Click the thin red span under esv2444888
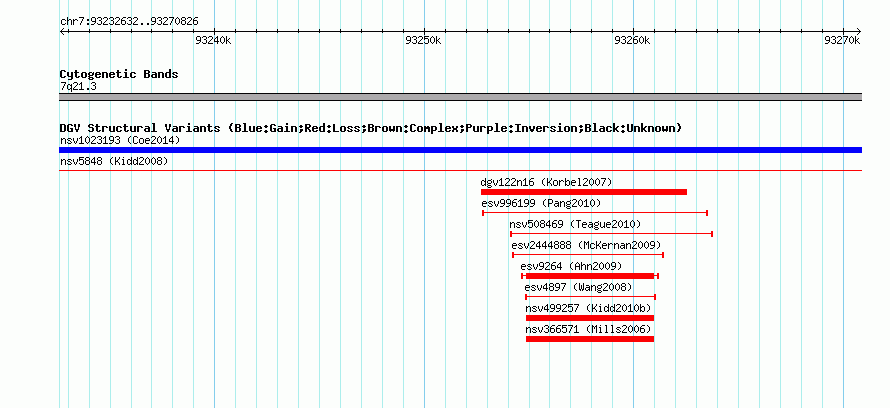 (588, 255)
